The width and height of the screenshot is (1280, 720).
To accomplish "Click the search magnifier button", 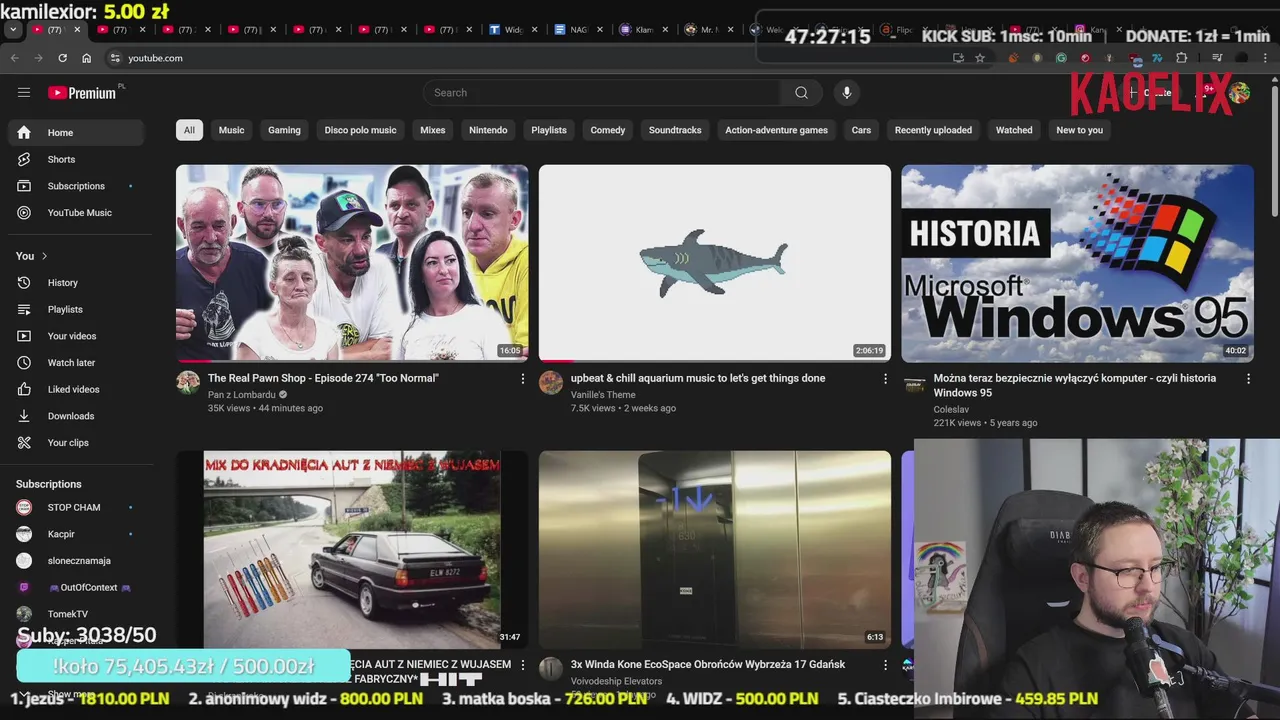I will tap(801, 93).
